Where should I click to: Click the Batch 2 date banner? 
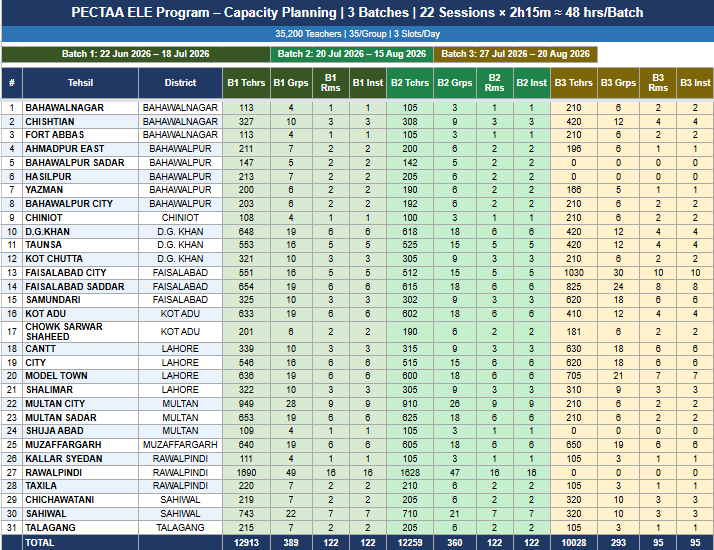[x=352, y=54]
